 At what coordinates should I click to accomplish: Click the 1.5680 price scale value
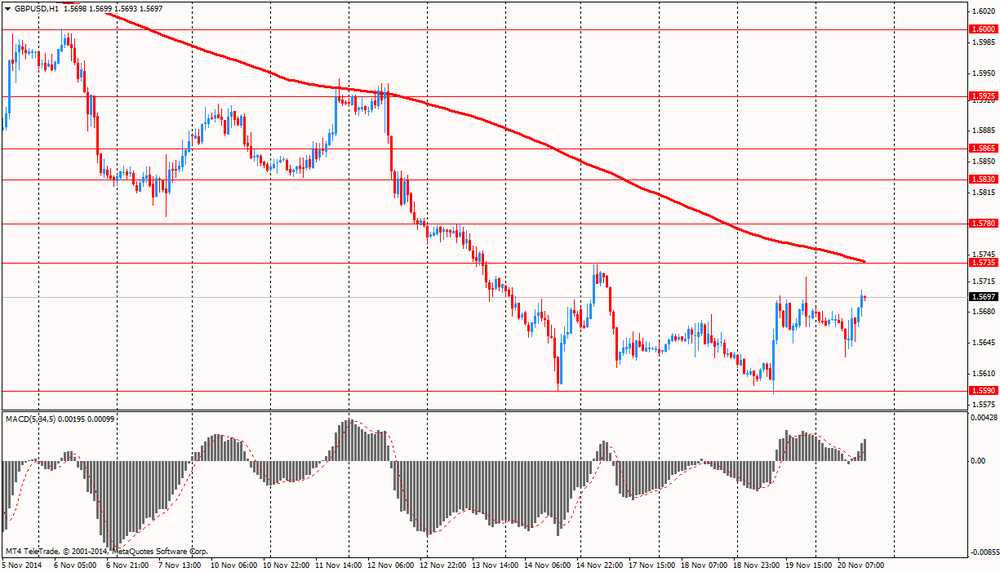coord(983,312)
